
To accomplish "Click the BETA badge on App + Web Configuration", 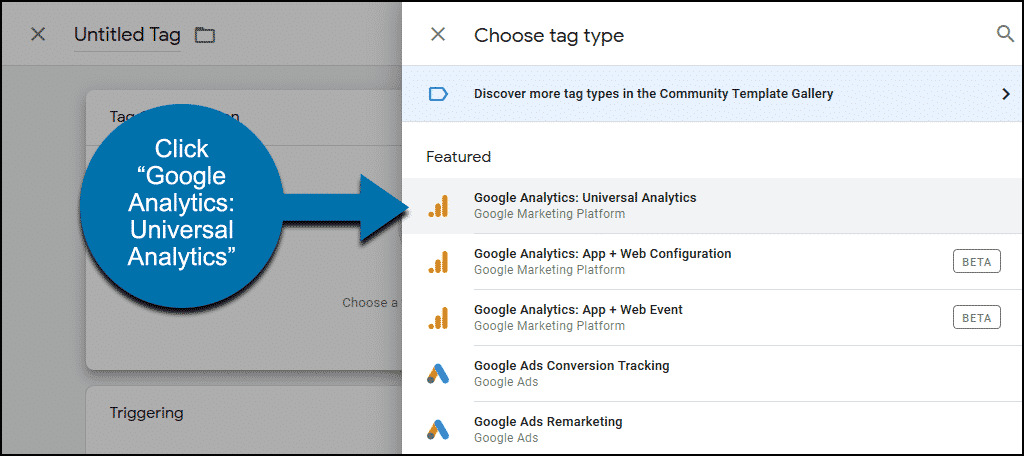I will (x=976, y=262).
